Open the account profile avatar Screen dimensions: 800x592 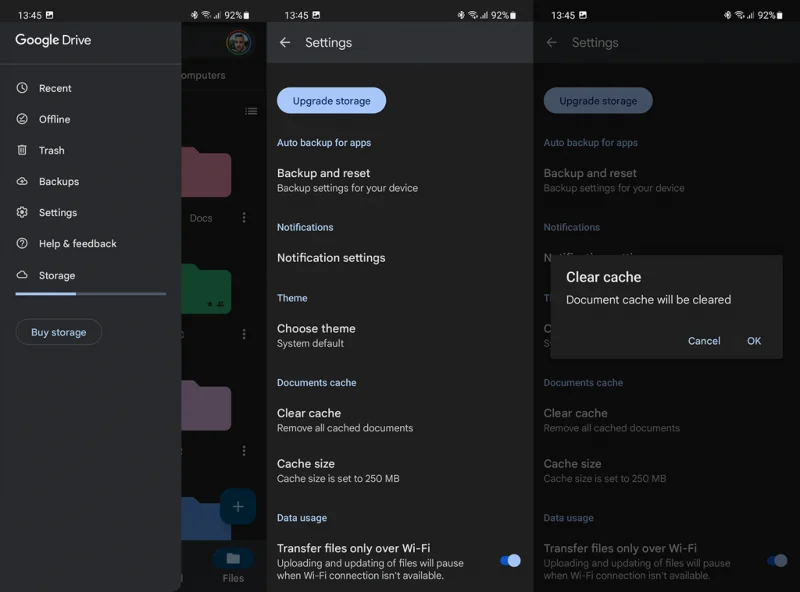[x=239, y=42]
